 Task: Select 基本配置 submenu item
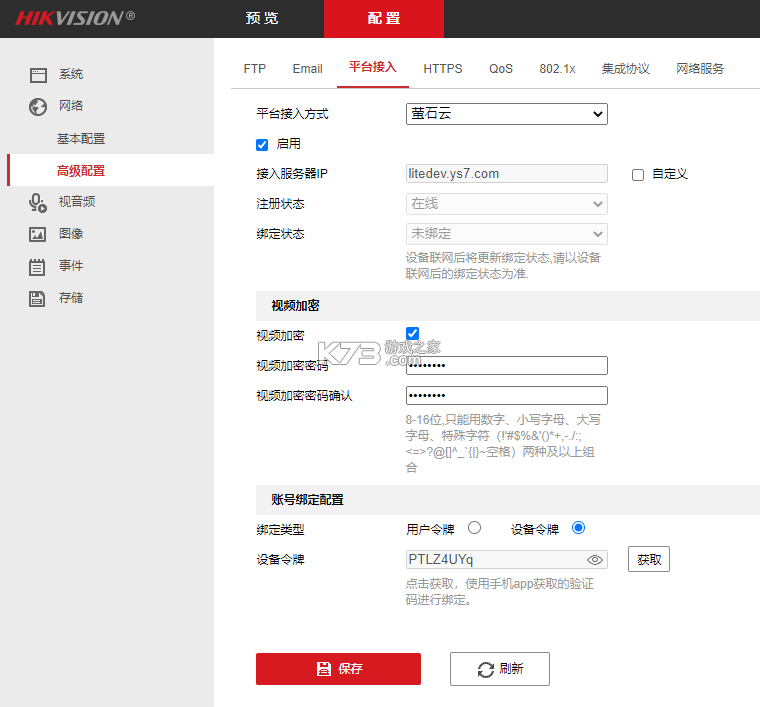point(81,139)
